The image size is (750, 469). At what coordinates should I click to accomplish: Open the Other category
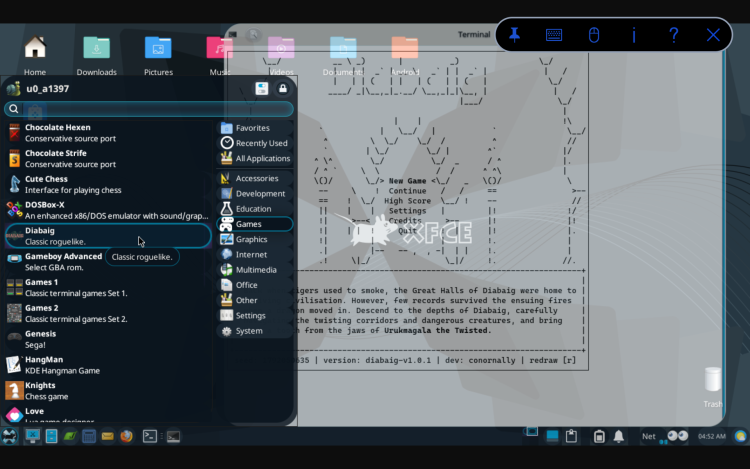(255, 300)
